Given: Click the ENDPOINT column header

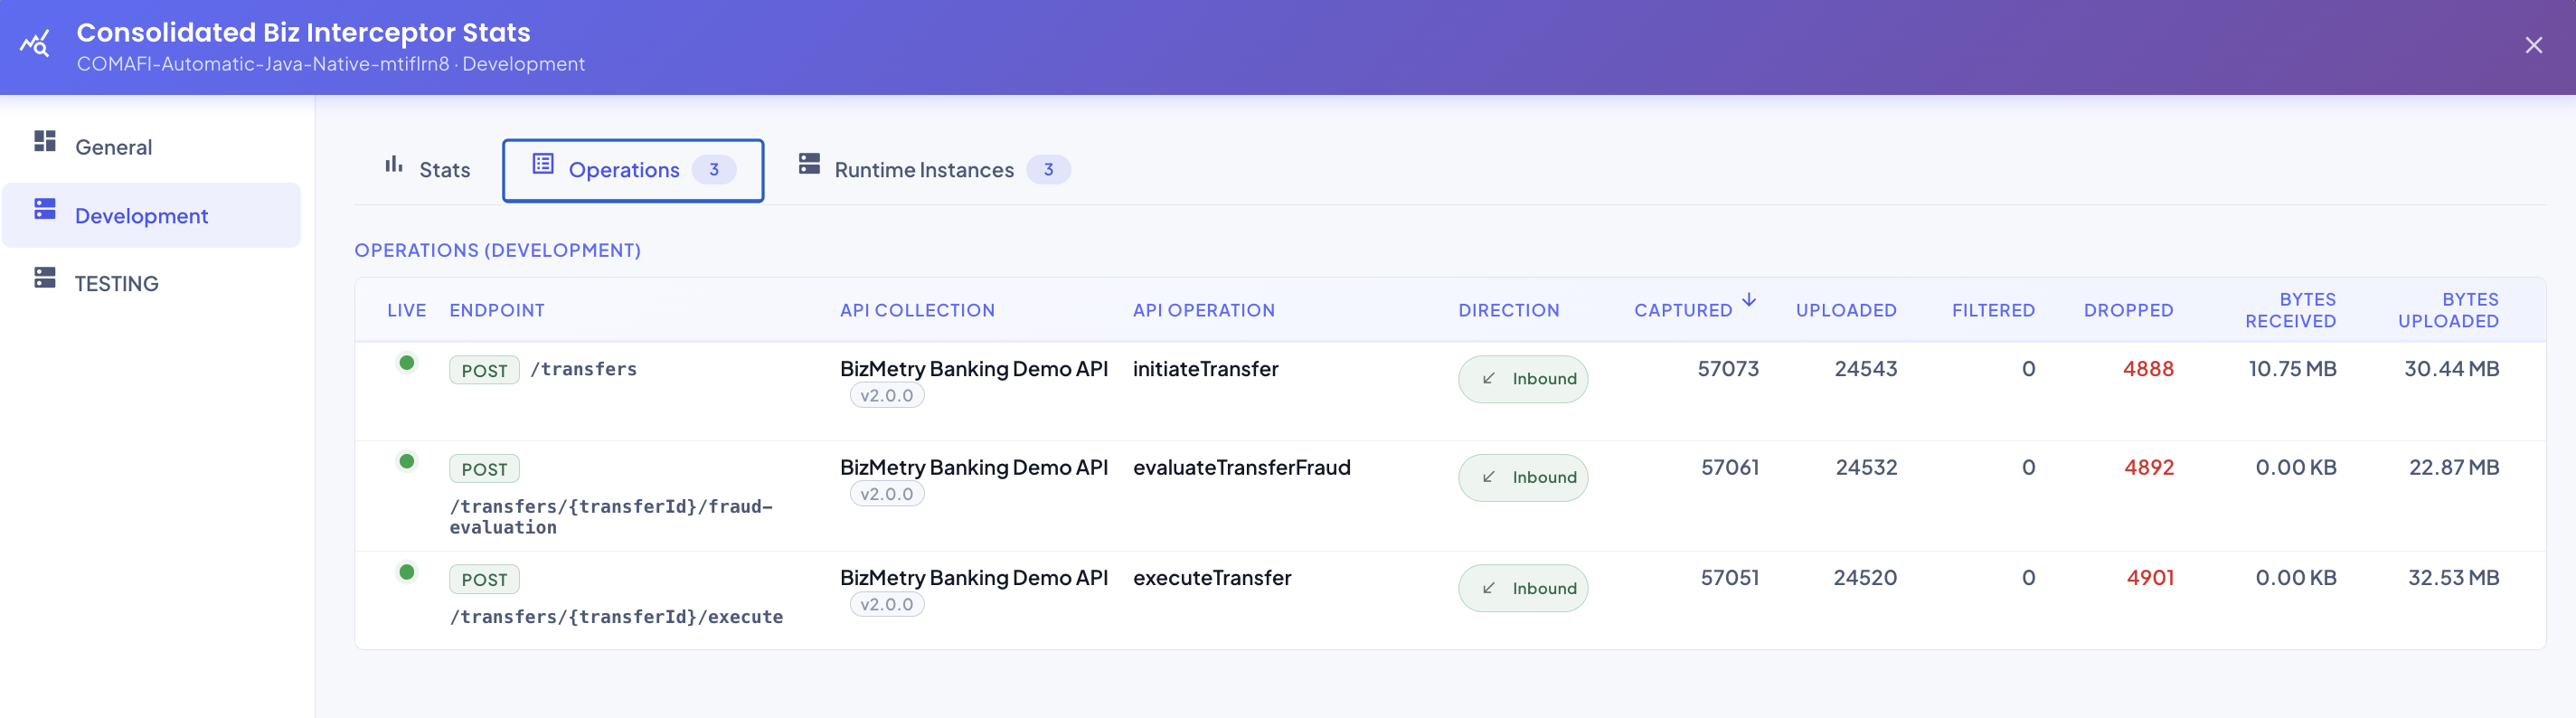Looking at the screenshot, I should [x=497, y=311].
